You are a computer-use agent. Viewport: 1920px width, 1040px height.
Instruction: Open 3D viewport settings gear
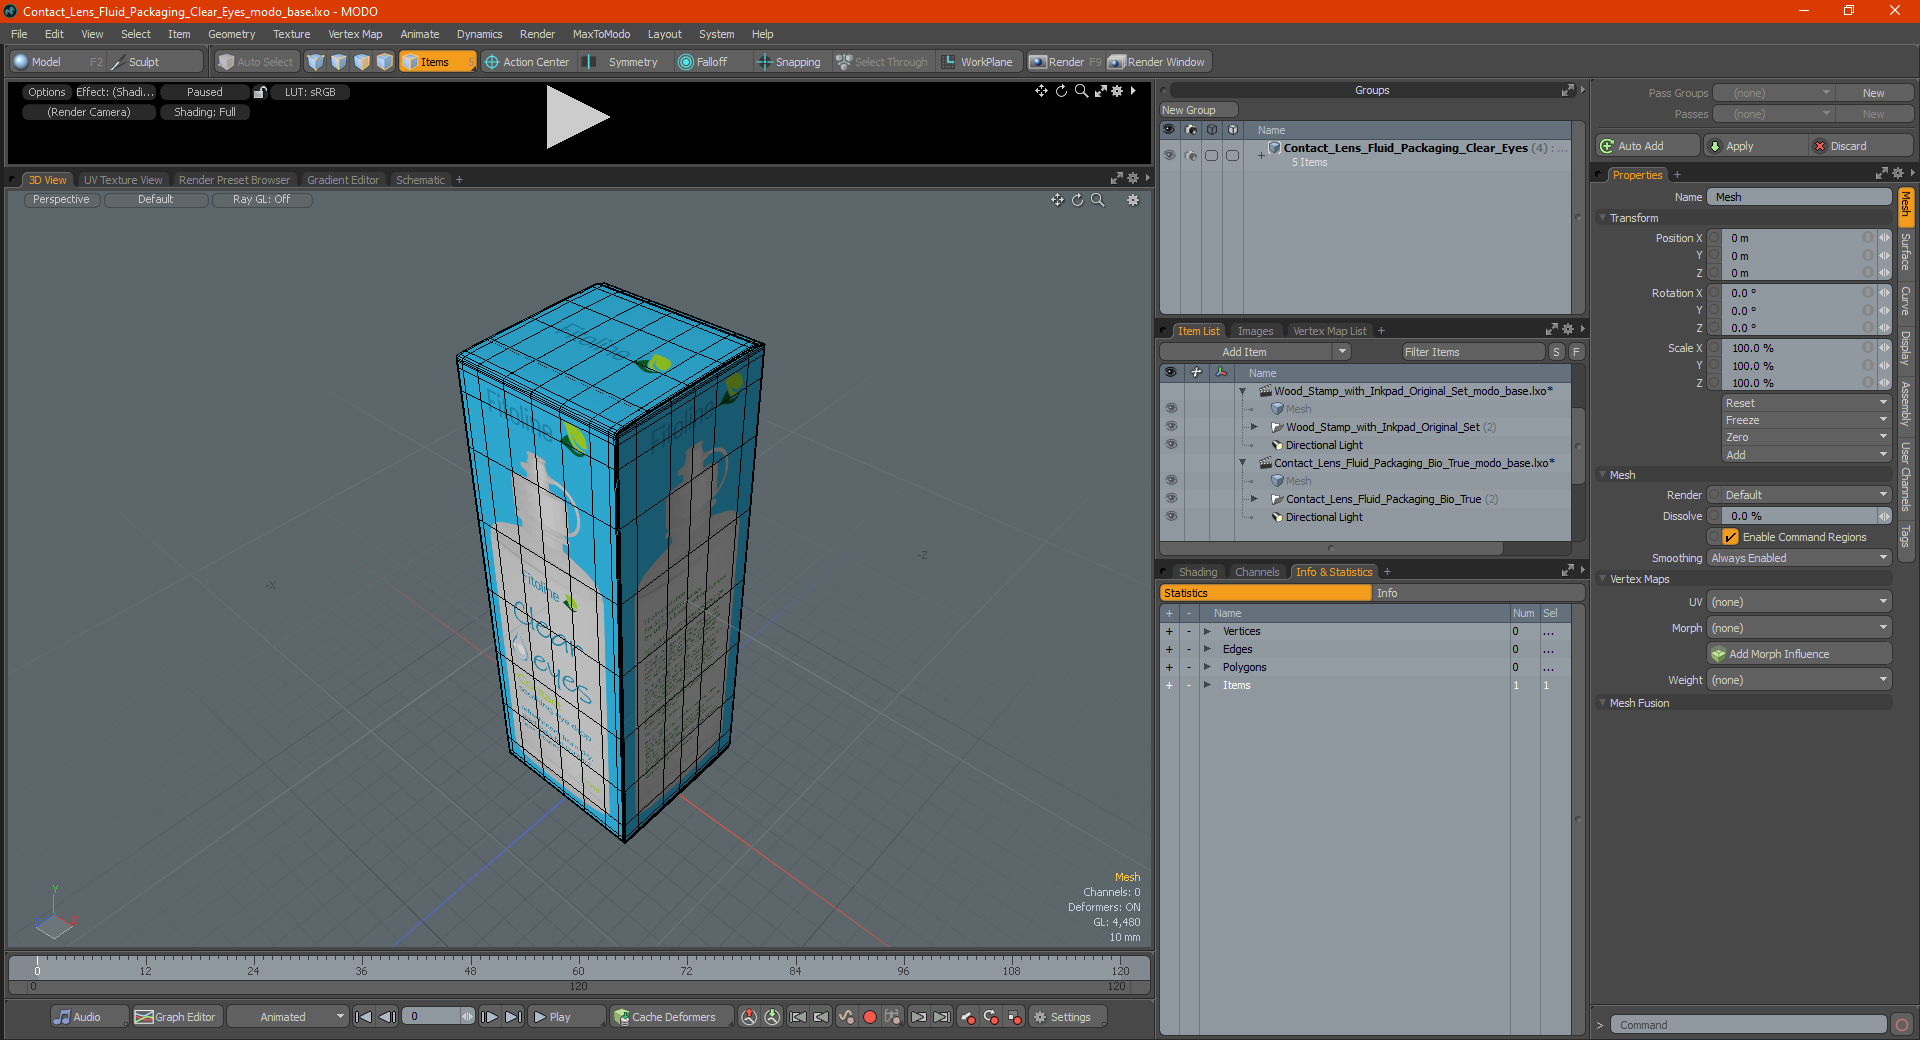click(x=1133, y=200)
